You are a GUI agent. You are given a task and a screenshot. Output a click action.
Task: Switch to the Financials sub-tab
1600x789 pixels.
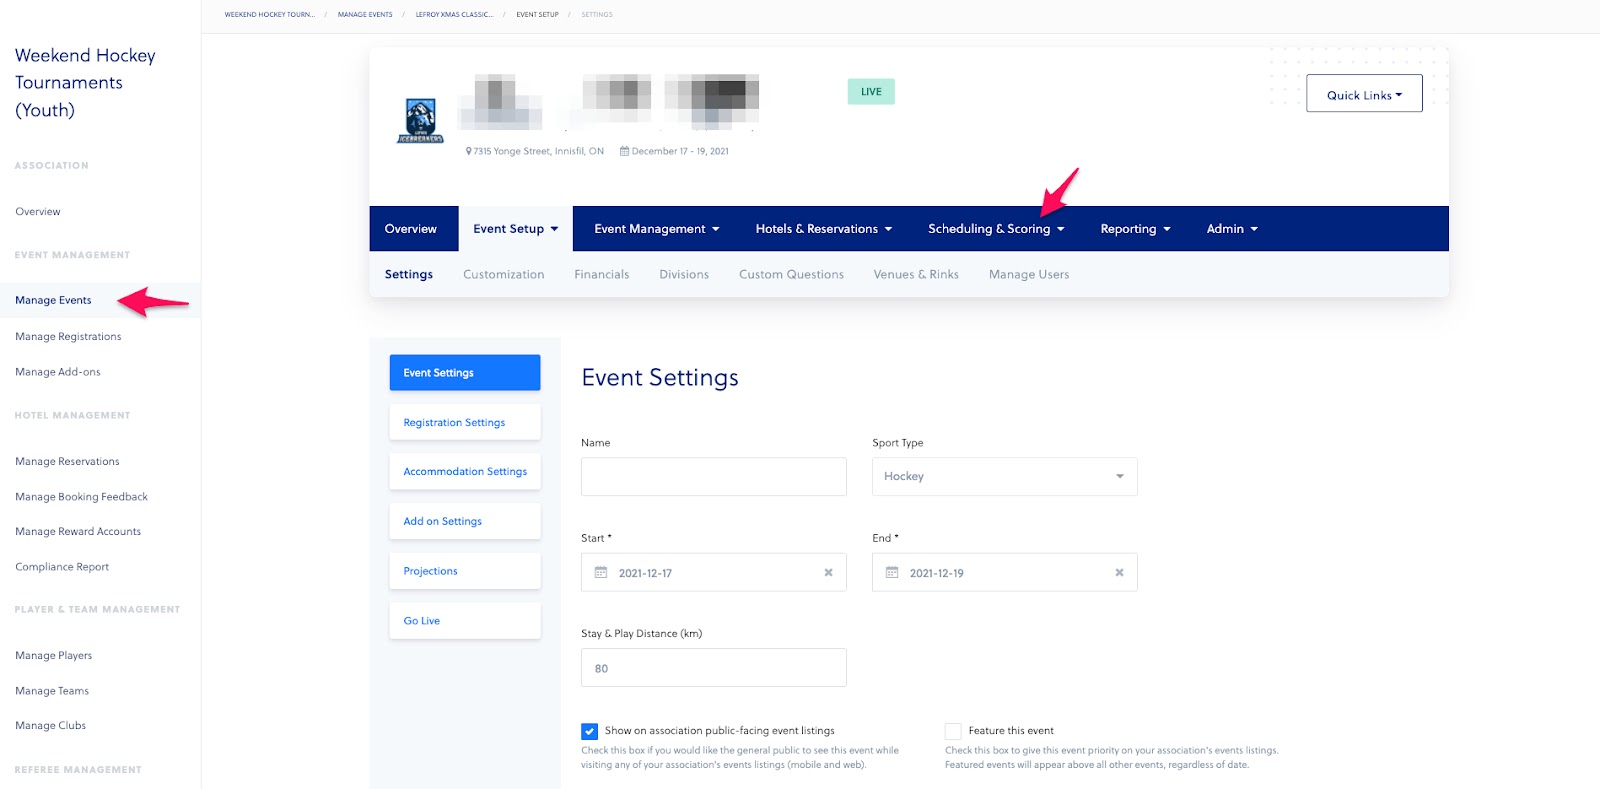(x=602, y=274)
